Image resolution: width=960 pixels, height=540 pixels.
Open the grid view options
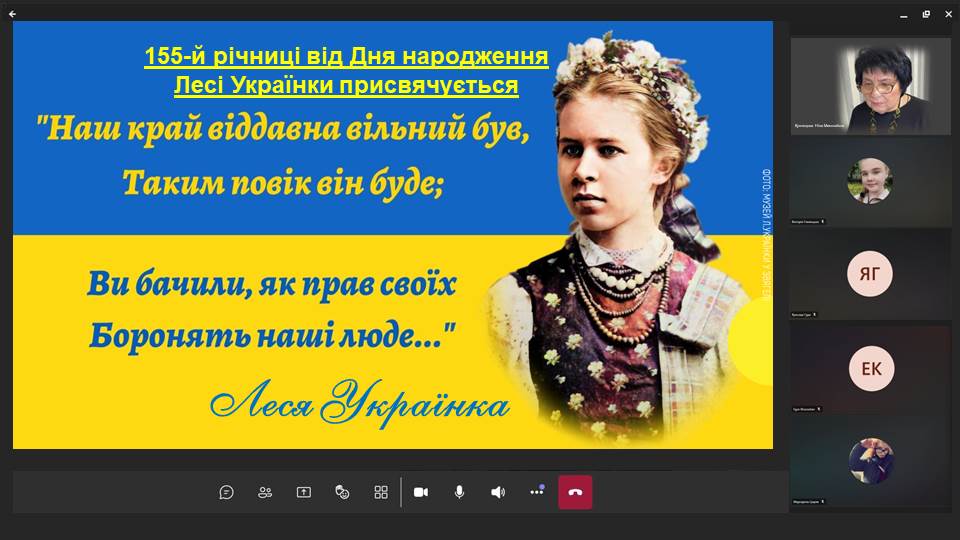[381, 492]
